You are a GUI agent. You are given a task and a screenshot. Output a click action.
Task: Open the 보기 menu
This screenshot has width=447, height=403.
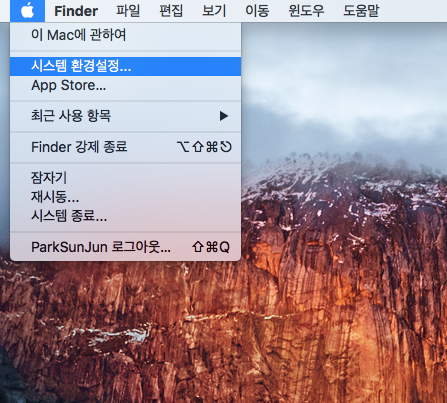214,11
